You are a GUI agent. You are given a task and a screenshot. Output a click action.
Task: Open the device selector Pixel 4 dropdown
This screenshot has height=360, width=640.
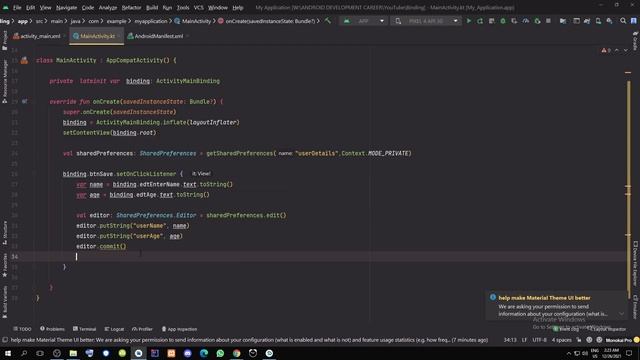[426, 21]
